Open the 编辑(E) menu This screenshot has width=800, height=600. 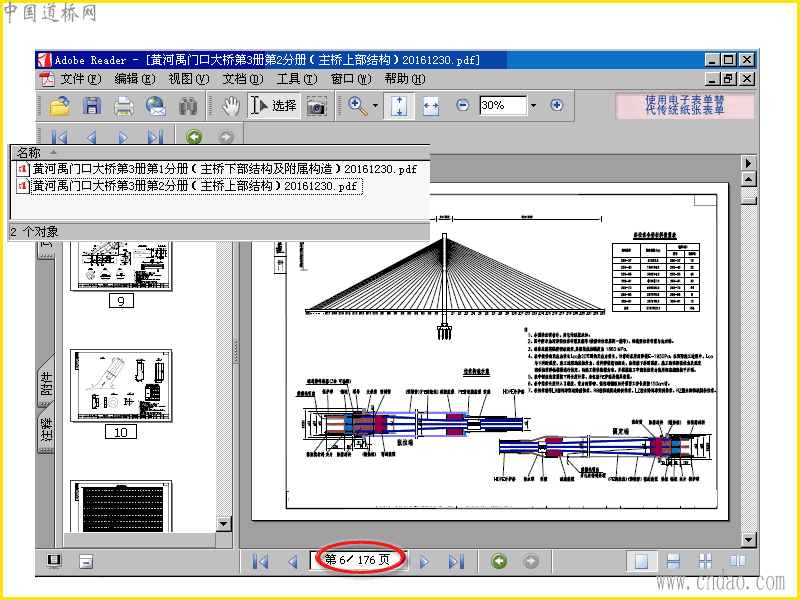(x=135, y=79)
